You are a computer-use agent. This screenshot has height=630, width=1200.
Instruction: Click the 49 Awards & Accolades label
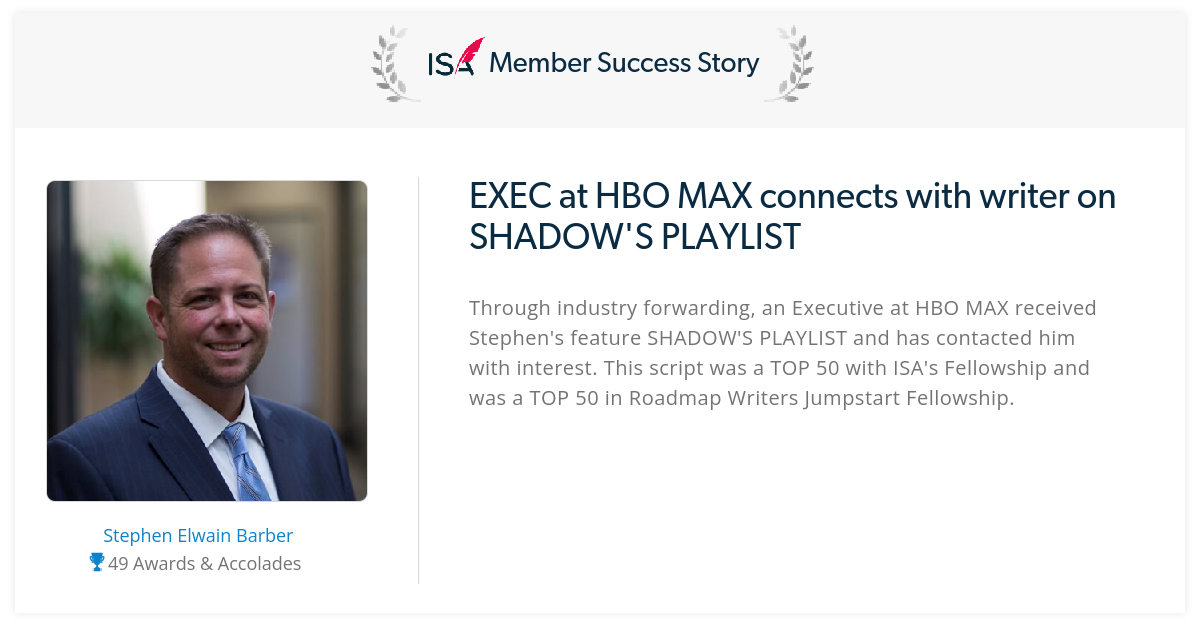click(205, 564)
